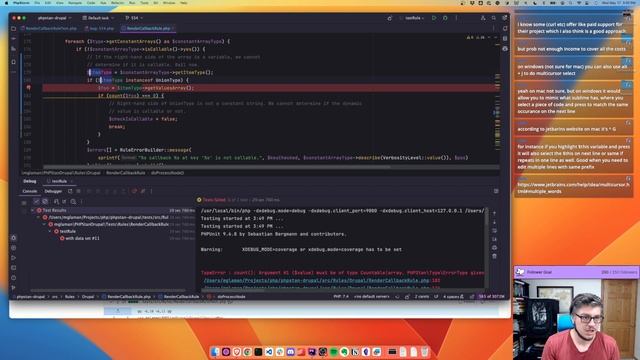The image size is (640, 360).
Task: Click the 4 spaces indent setting in status bar
Action: tap(451, 297)
